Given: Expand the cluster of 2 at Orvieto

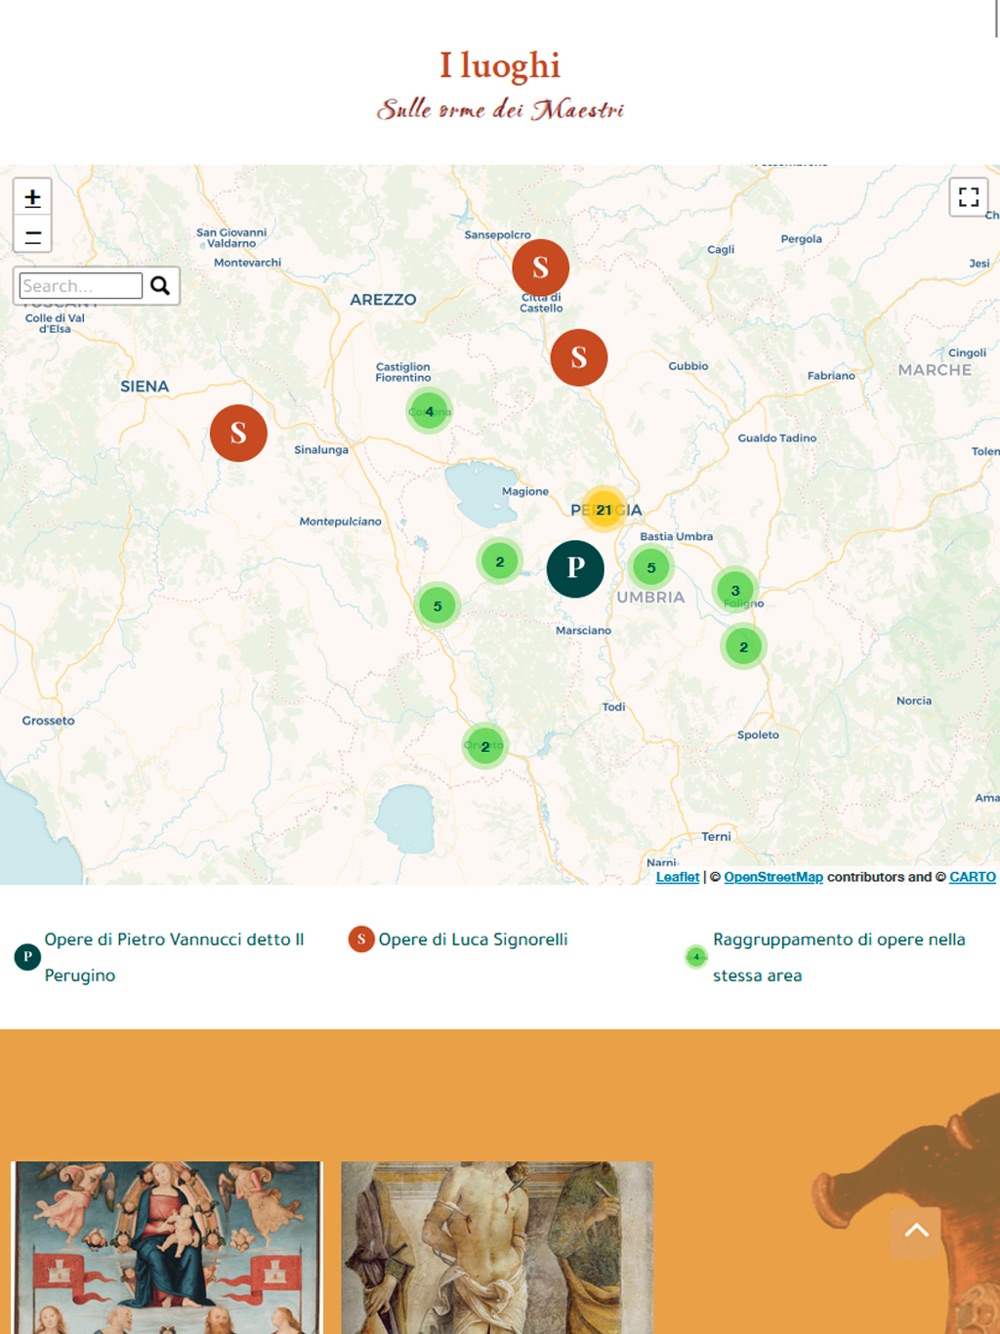Looking at the screenshot, I should tap(485, 747).
